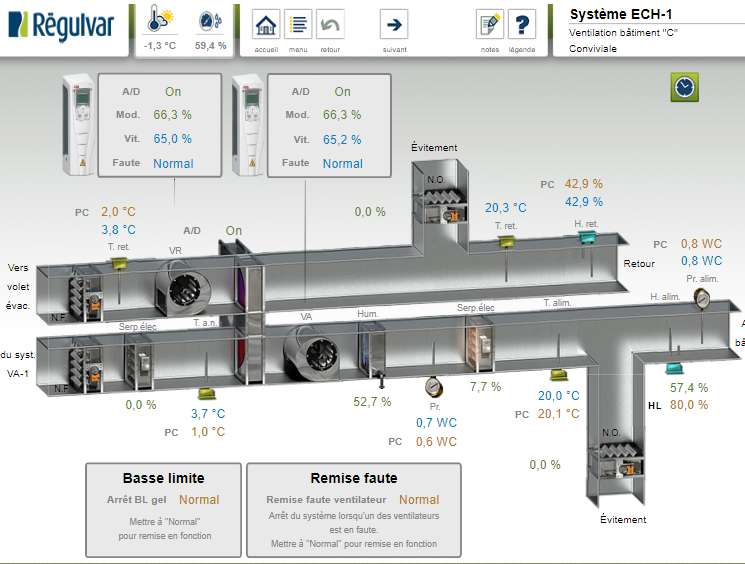
Task: Open the notes icon
Action: click(489, 25)
